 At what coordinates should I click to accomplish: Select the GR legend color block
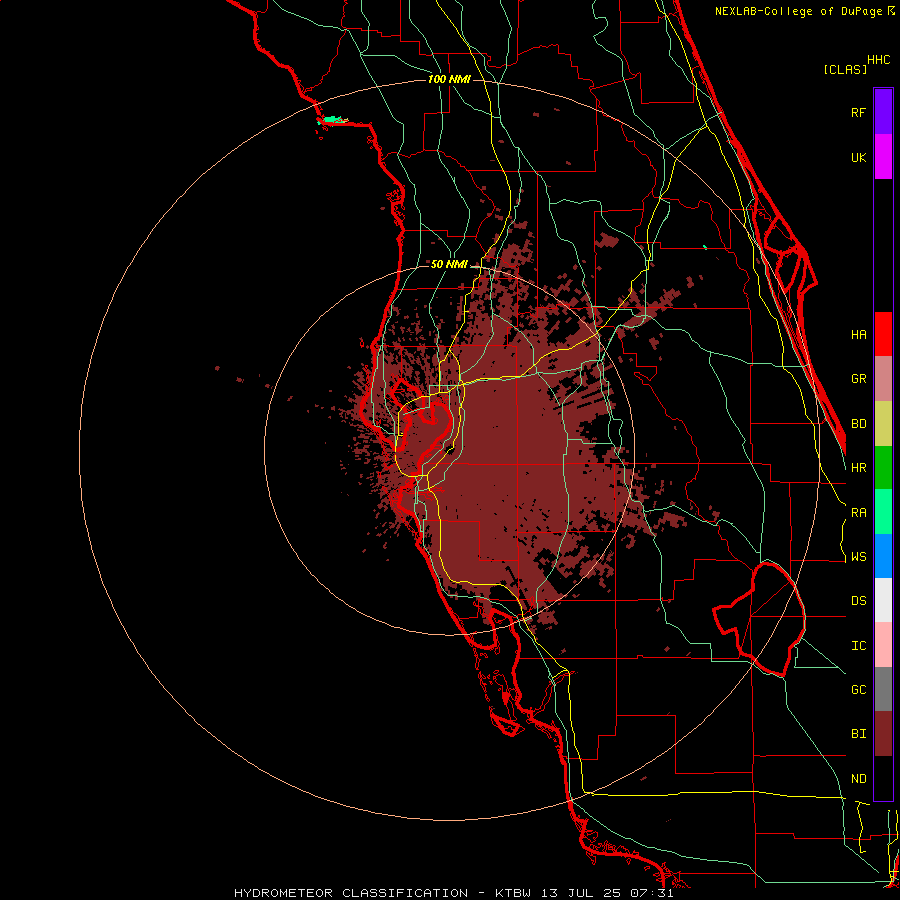pyautogui.click(x=883, y=379)
